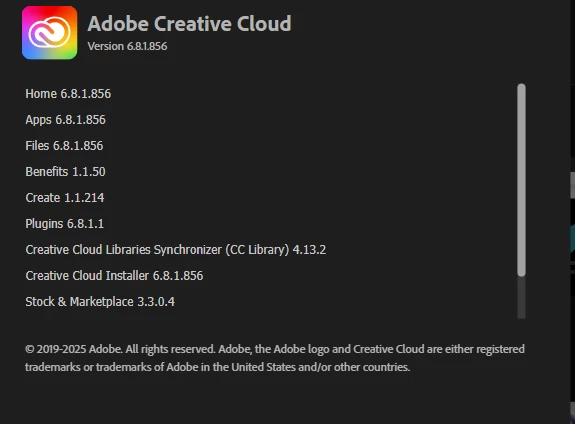Click the Create 1.1.214 entry
Image resolution: width=575 pixels, height=424 pixels.
click(x=65, y=198)
